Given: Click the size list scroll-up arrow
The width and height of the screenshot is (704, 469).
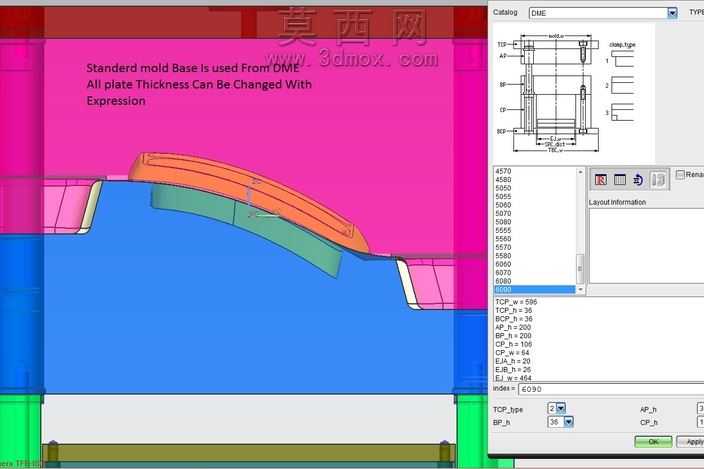Looking at the screenshot, I should tap(580, 172).
